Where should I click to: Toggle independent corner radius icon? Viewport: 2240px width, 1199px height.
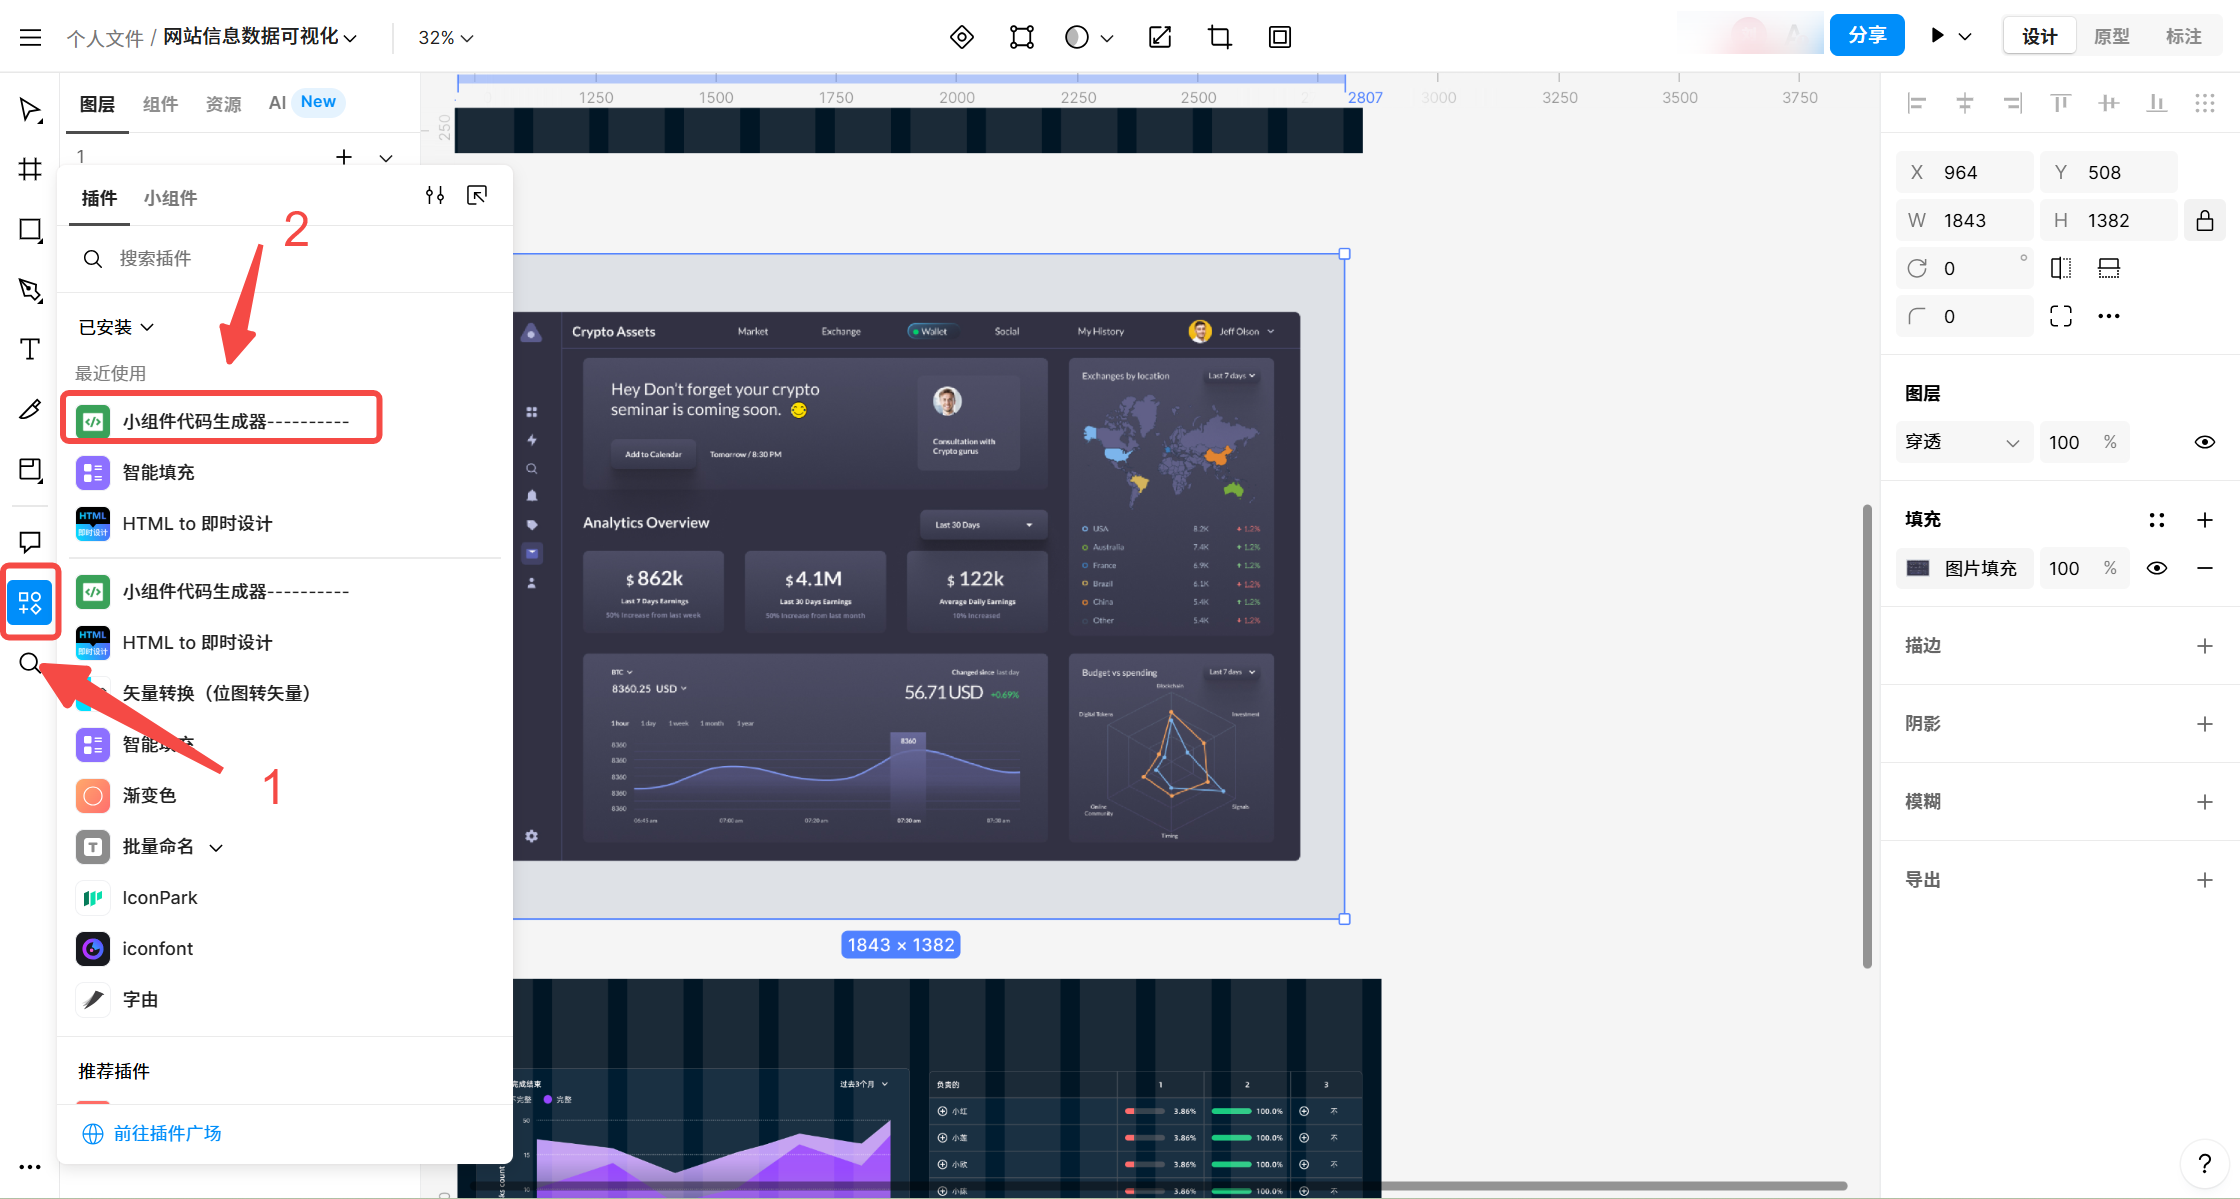2061,316
